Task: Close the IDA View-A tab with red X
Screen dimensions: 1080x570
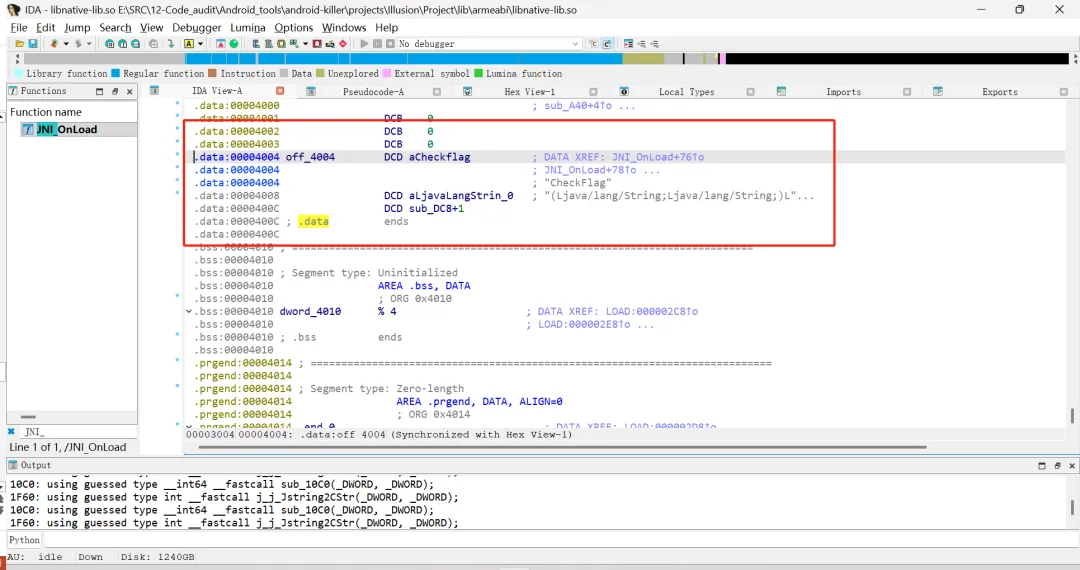Action: click(280, 91)
